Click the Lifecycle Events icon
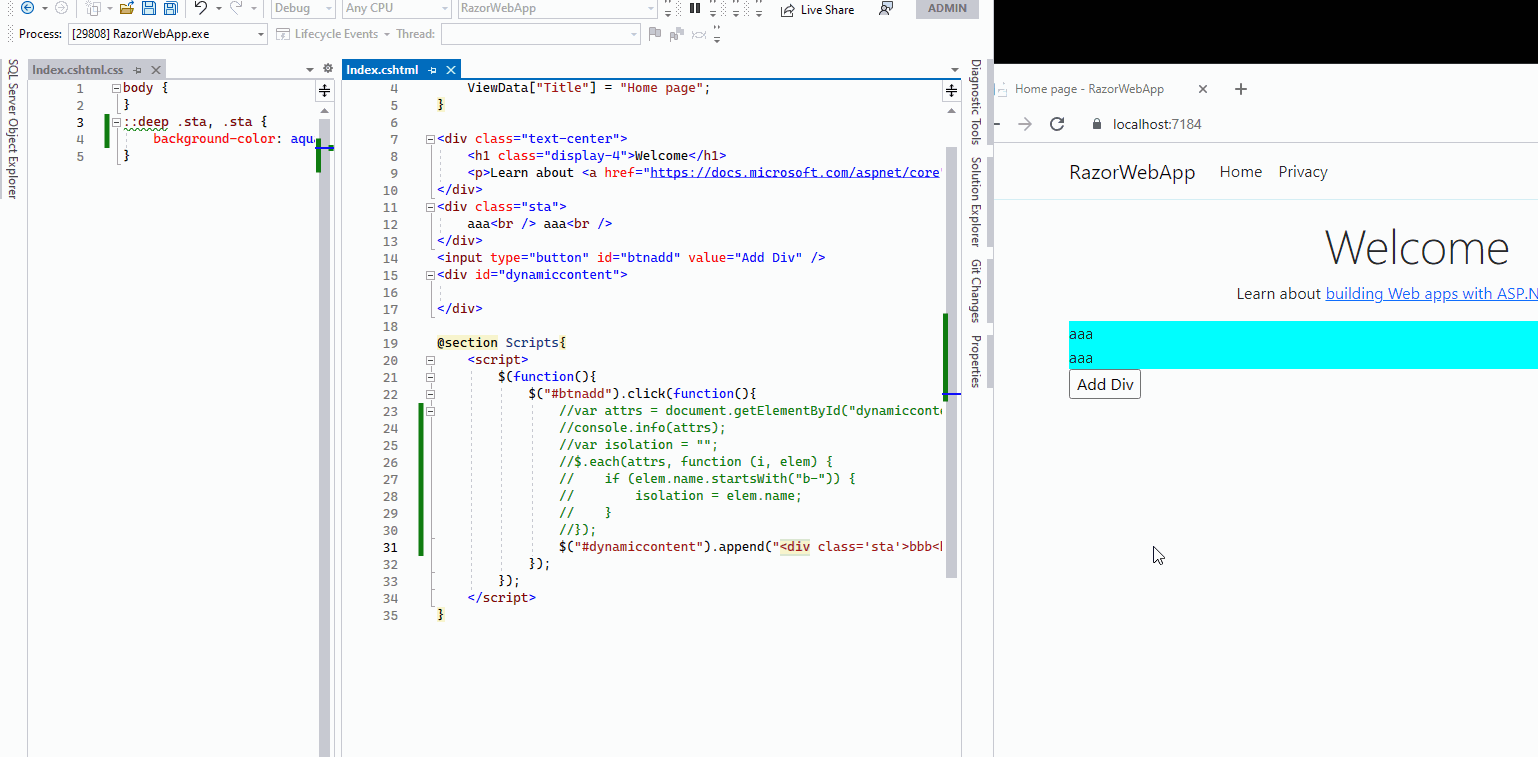The image size is (1538, 757). pos(282,34)
